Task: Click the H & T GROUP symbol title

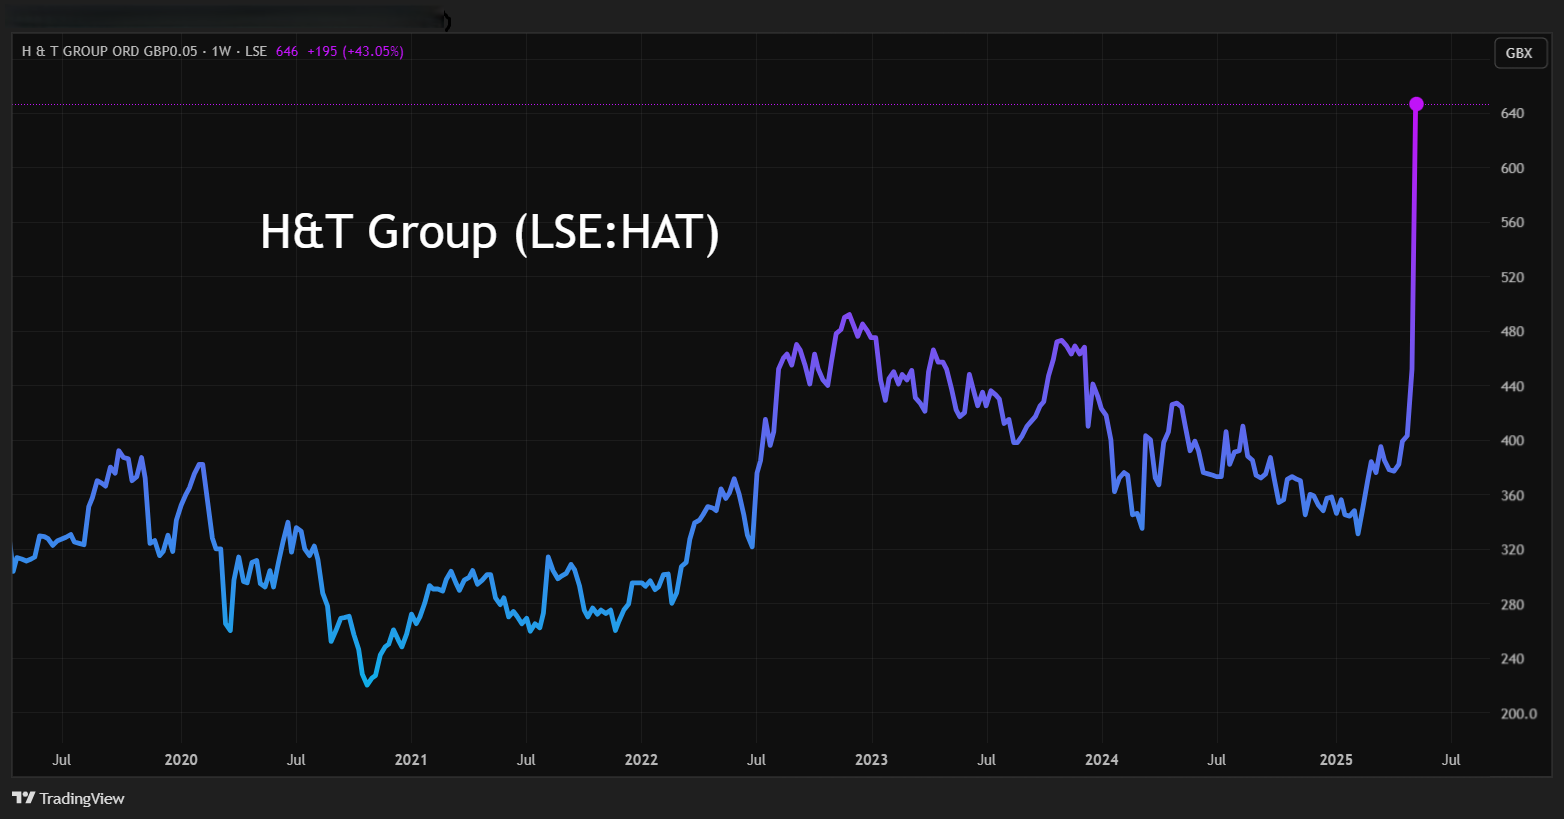Action: 110,51
